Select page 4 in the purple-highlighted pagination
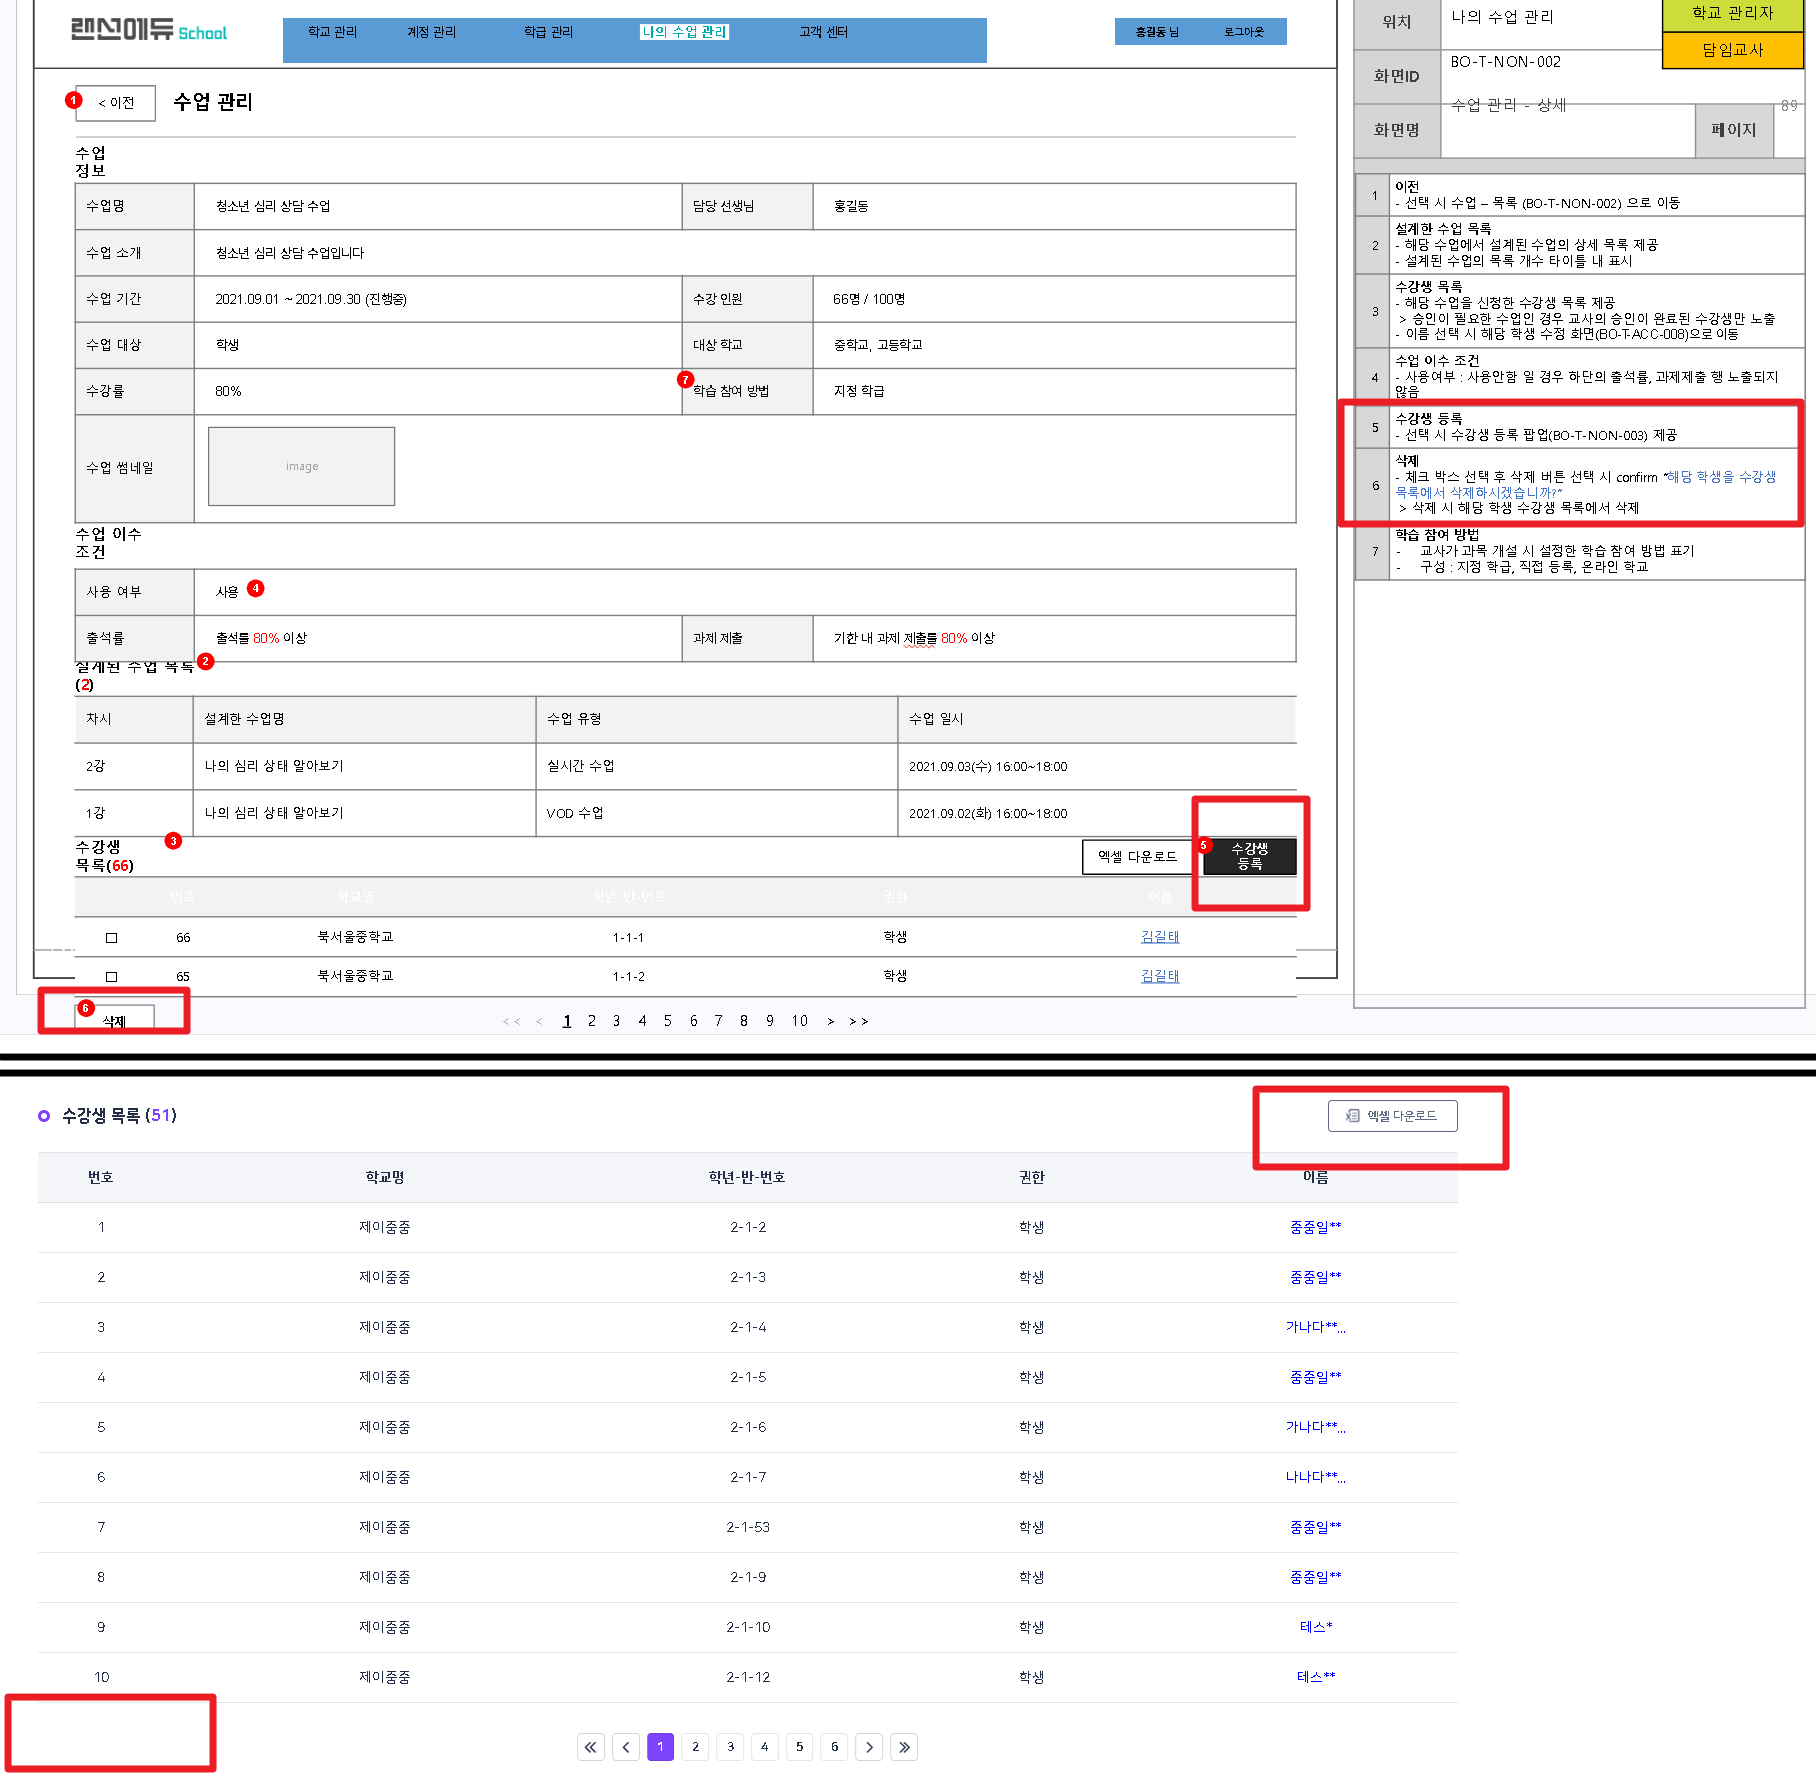This screenshot has height=1777, width=1816. point(765,1747)
